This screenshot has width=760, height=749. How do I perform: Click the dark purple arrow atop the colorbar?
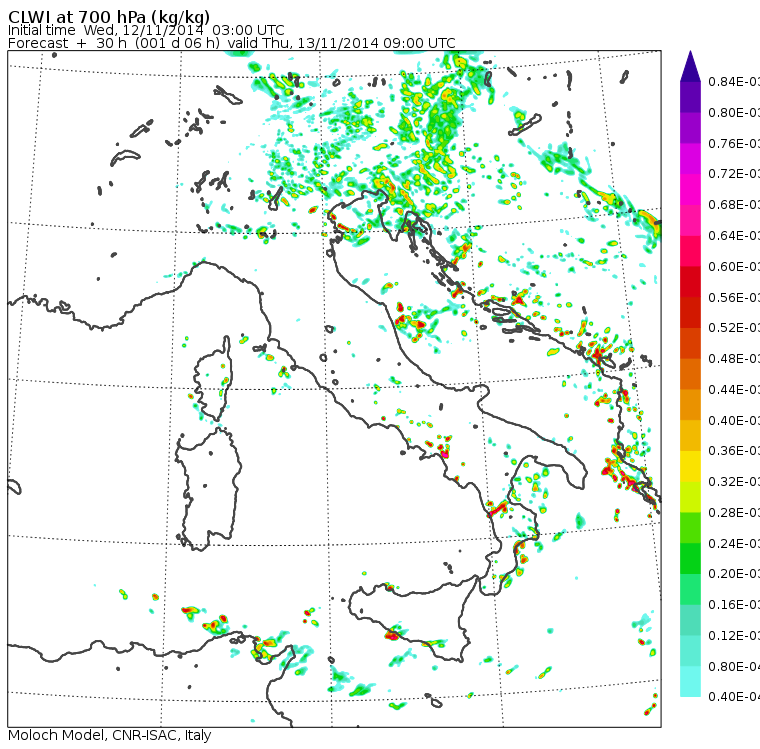(x=690, y=66)
